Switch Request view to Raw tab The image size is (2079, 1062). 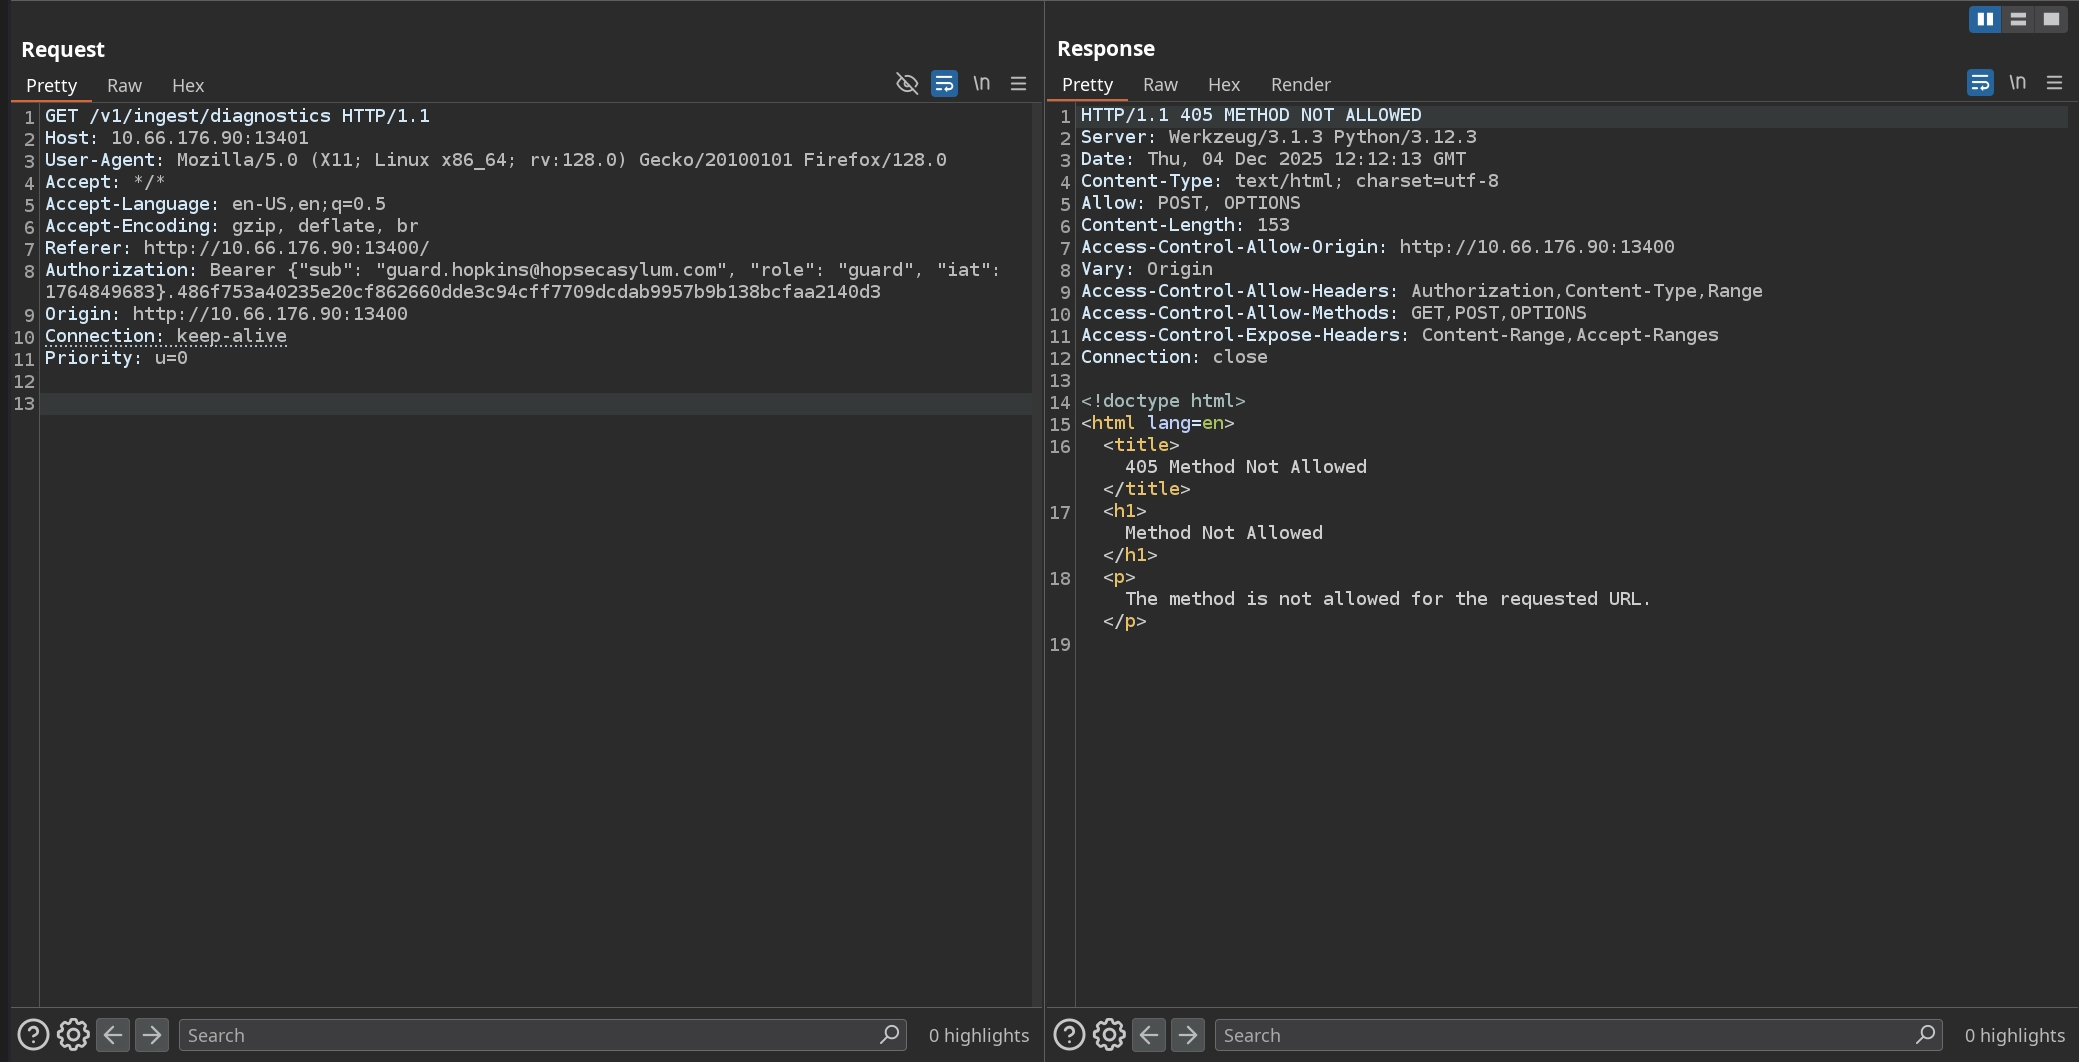125,85
